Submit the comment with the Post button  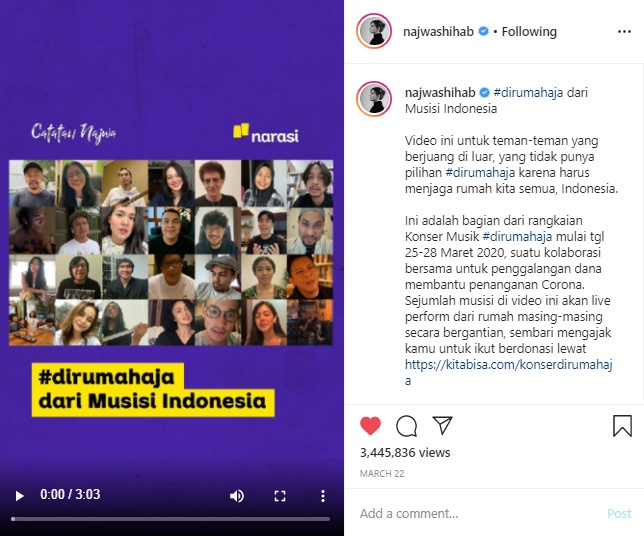[x=619, y=513]
